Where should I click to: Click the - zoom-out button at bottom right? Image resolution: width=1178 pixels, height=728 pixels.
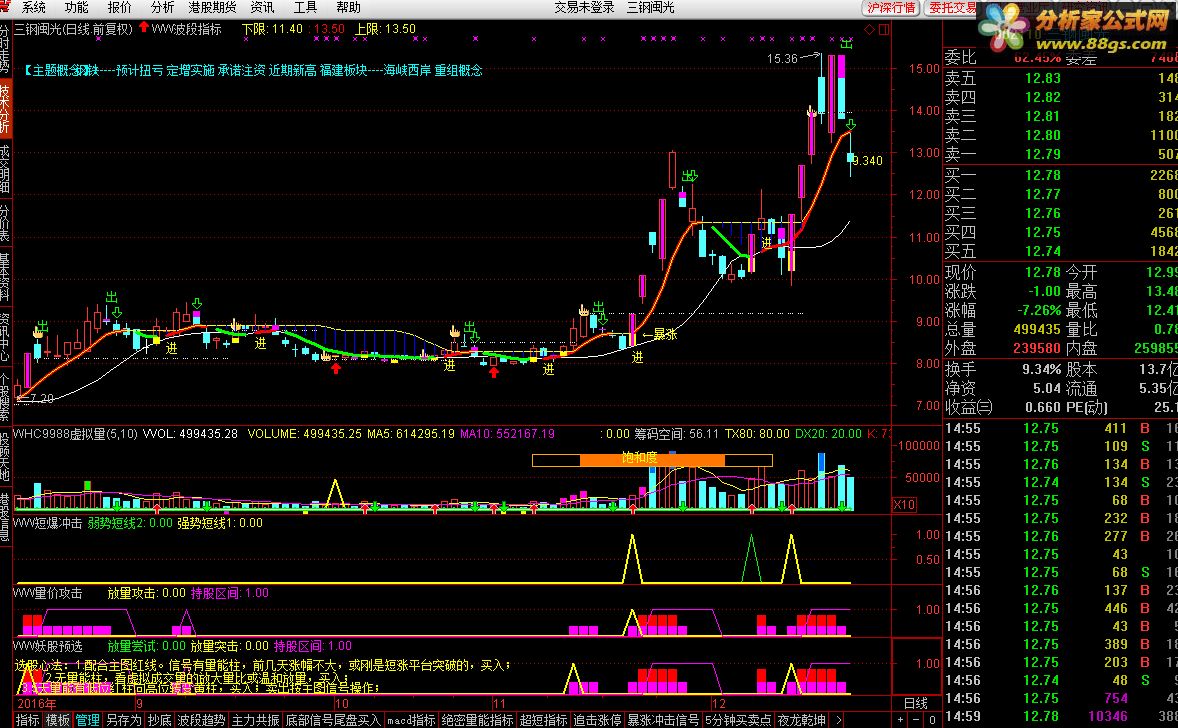(914, 720)
